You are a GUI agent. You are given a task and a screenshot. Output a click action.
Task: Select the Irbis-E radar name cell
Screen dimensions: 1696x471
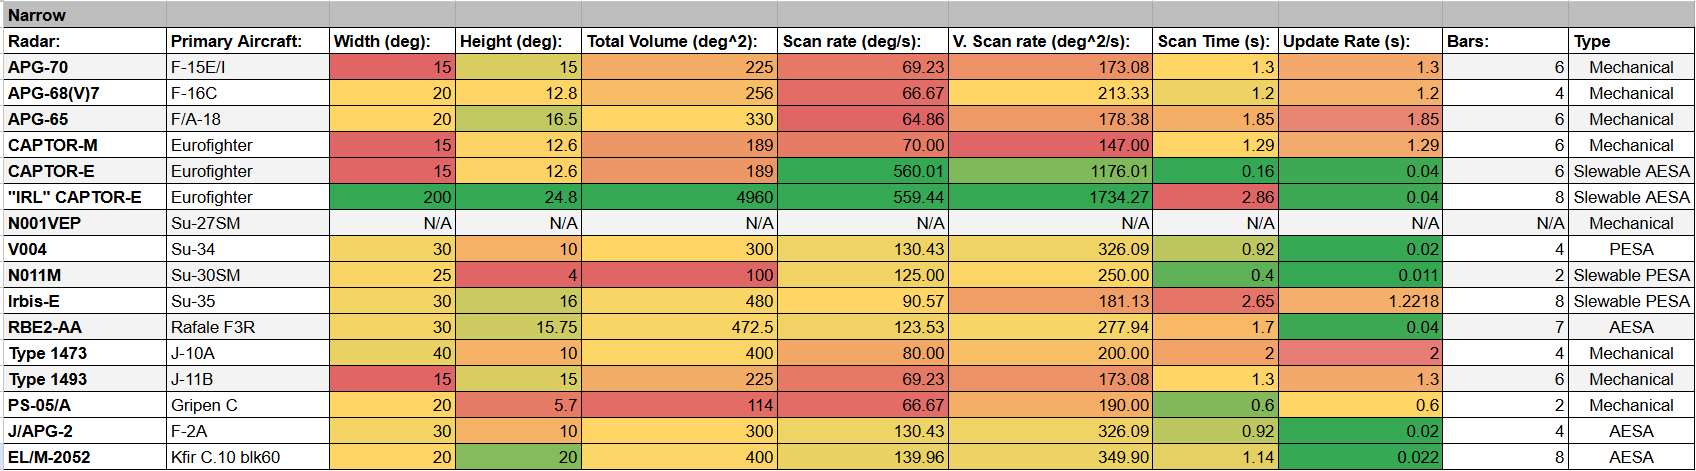point(34,301)
